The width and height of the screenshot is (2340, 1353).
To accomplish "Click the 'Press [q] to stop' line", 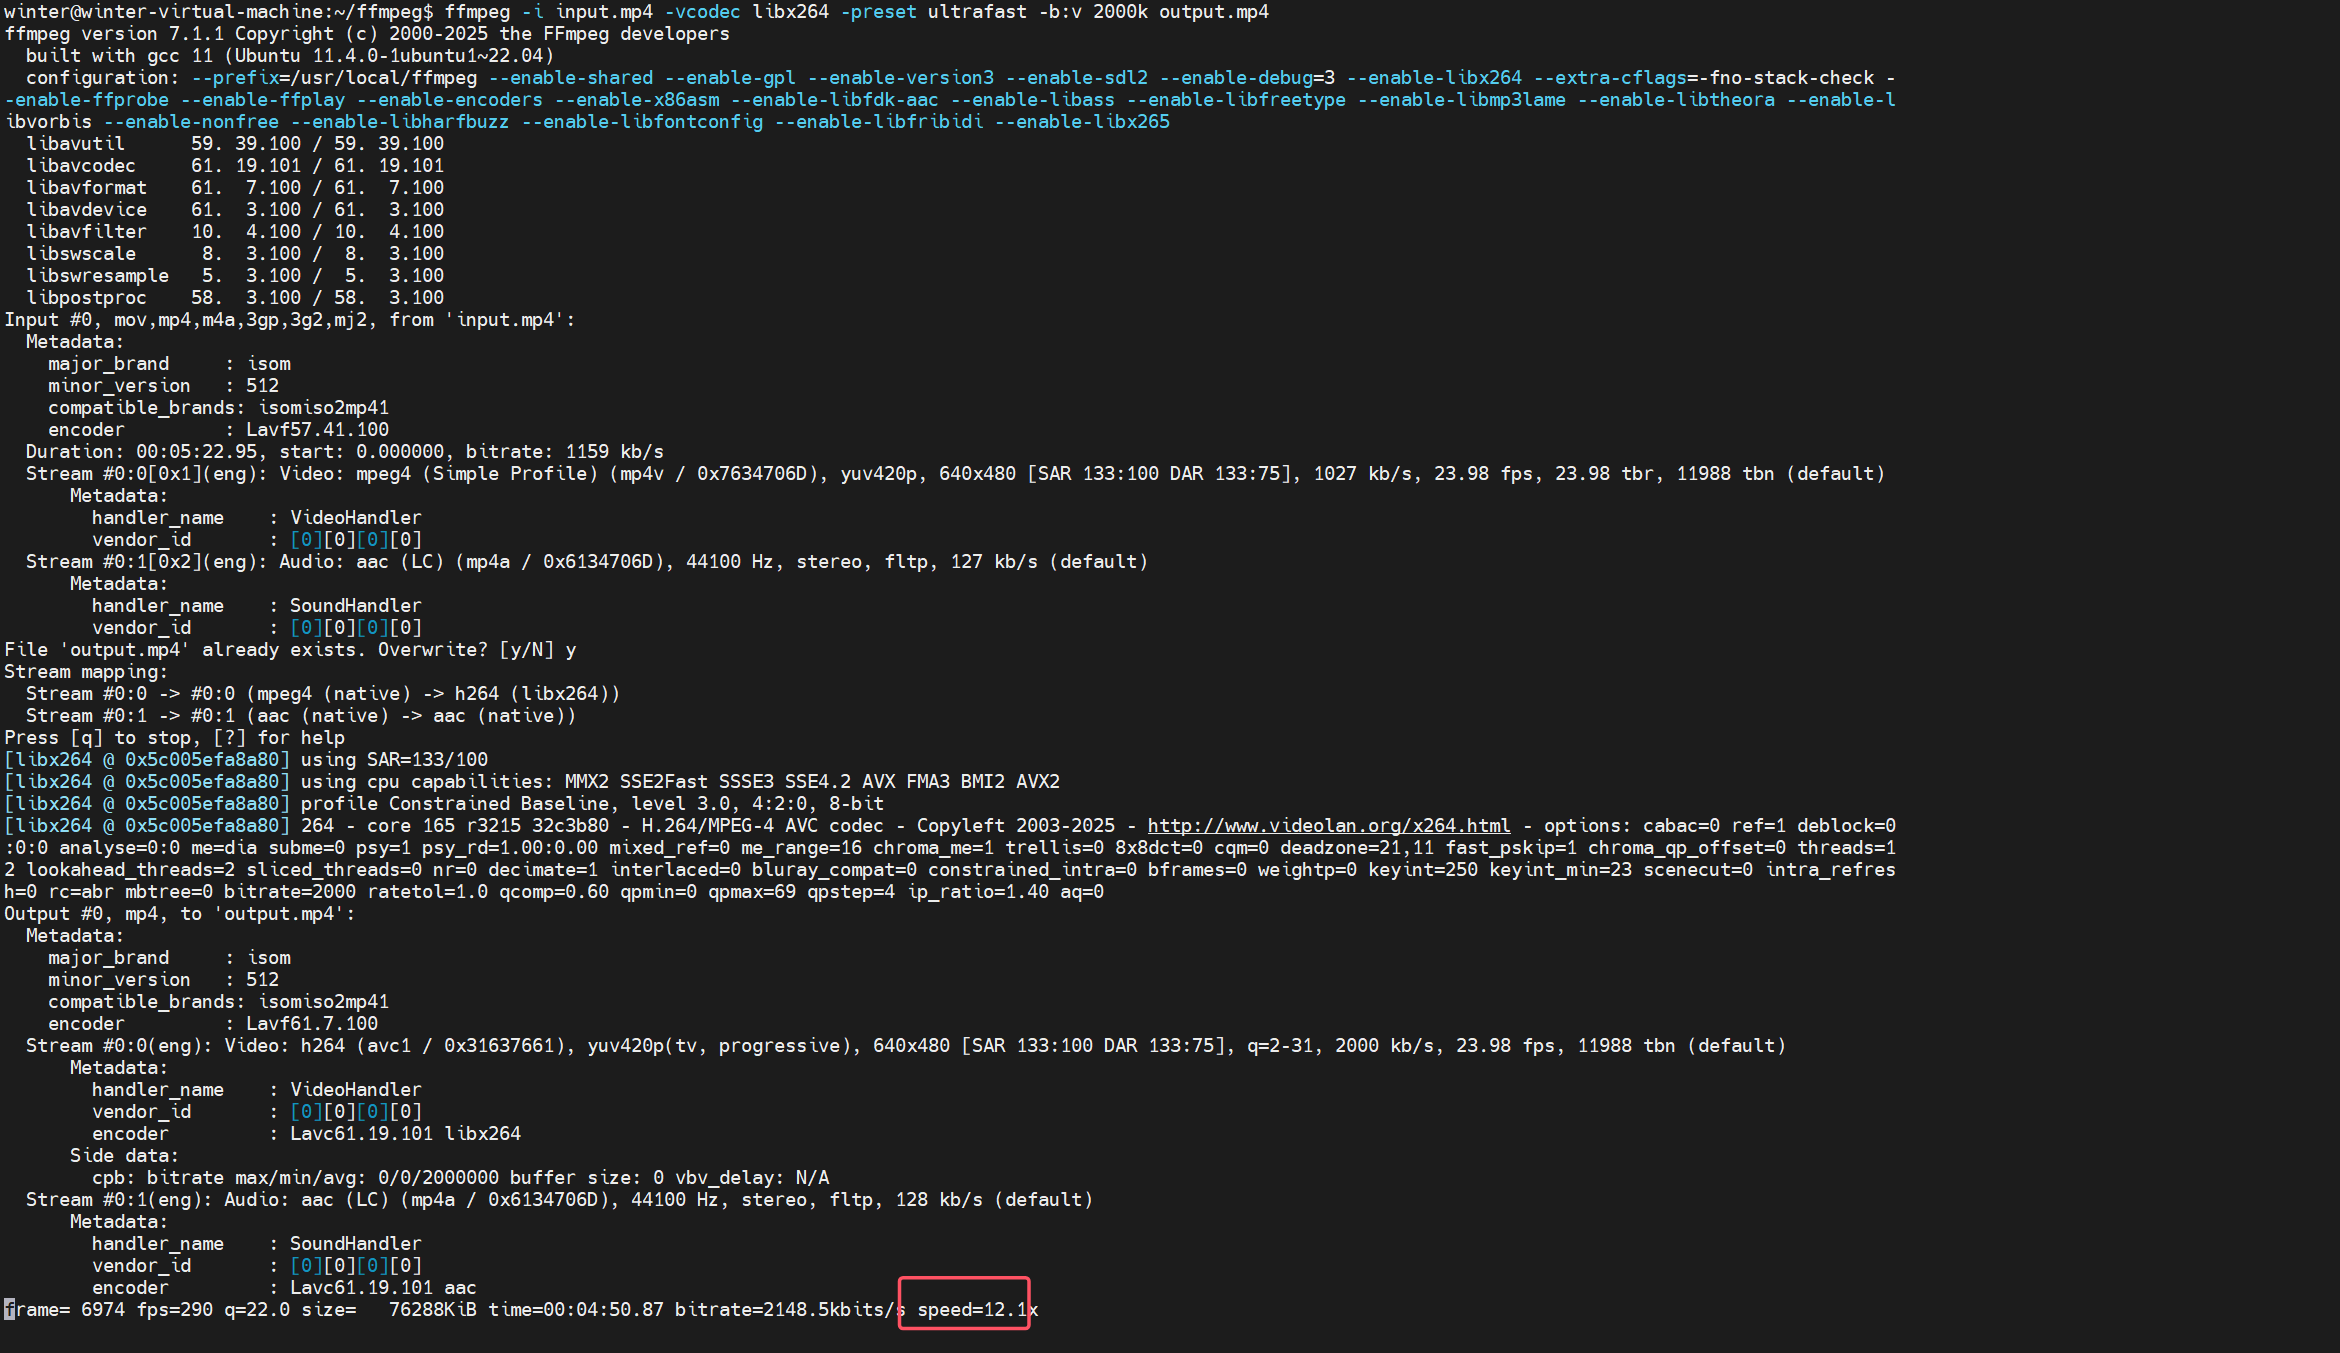I will (174, 738).
